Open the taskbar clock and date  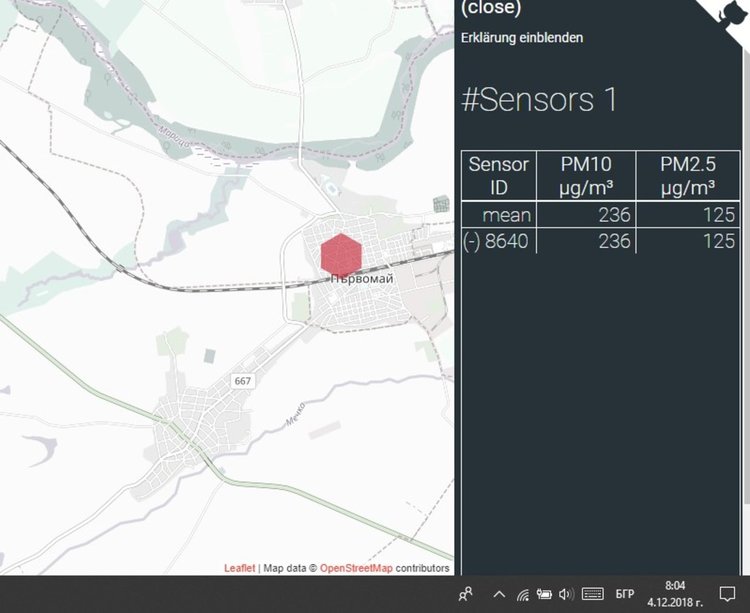tap(675, 594)
